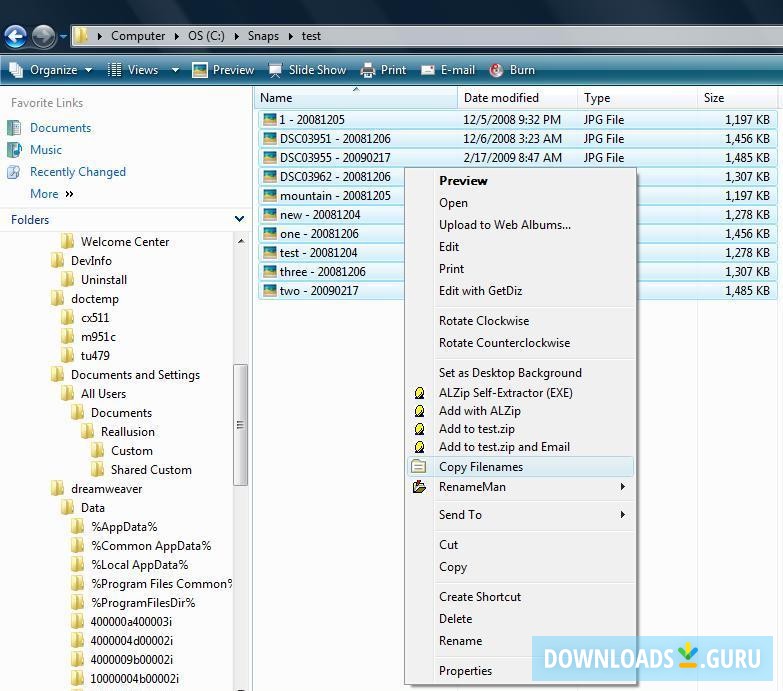The width and height of the screenshot is (783, 691).
Task: Choose Properties in the context menu
Action: point(465,671)
